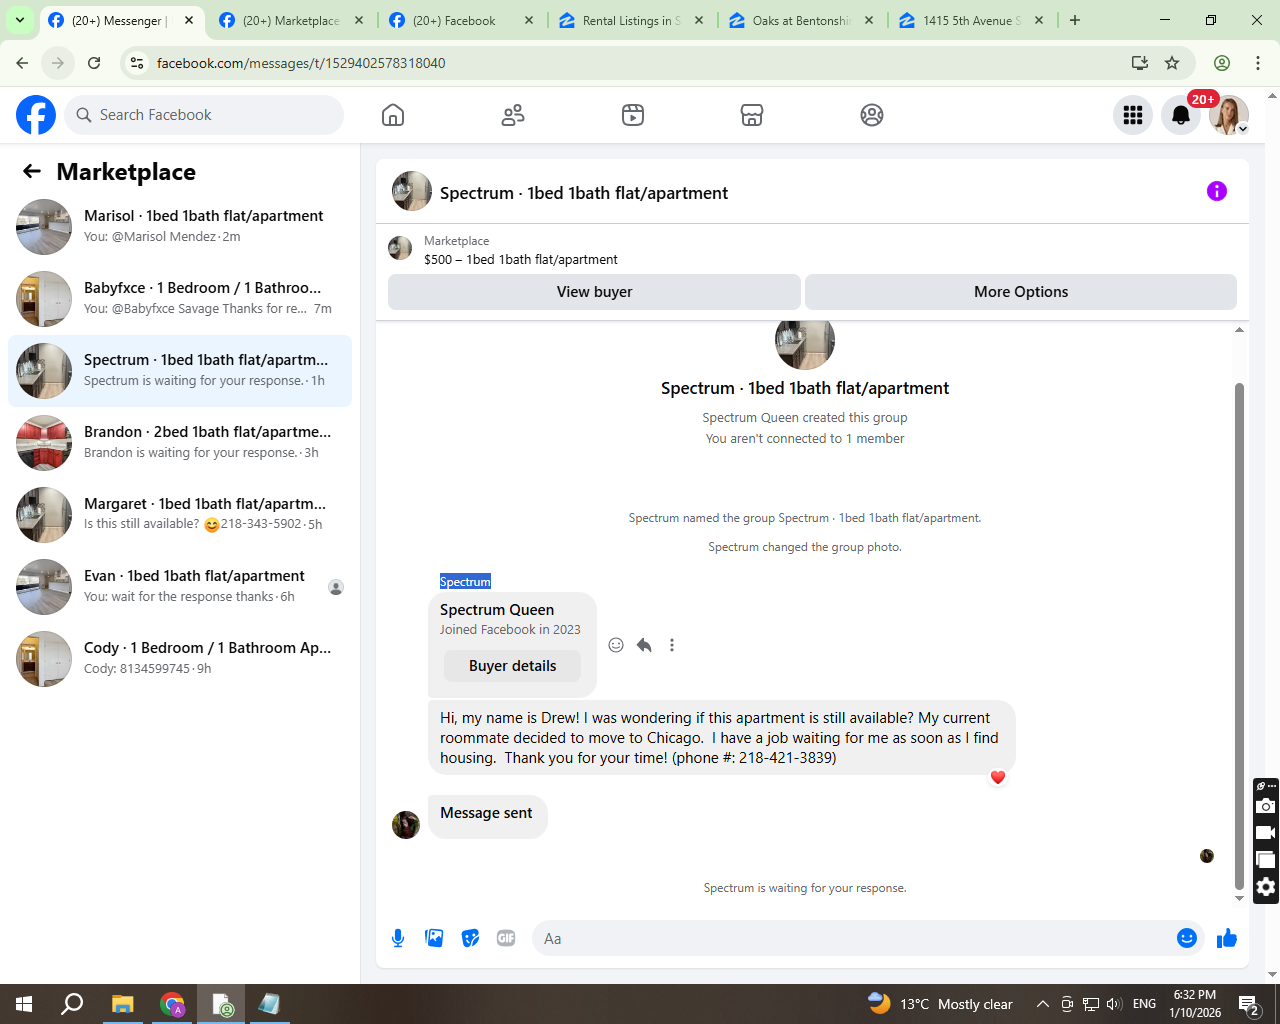Open Evan's conversation
The height and width of the screenshot is (1024, 1280).
pos(180,587)
